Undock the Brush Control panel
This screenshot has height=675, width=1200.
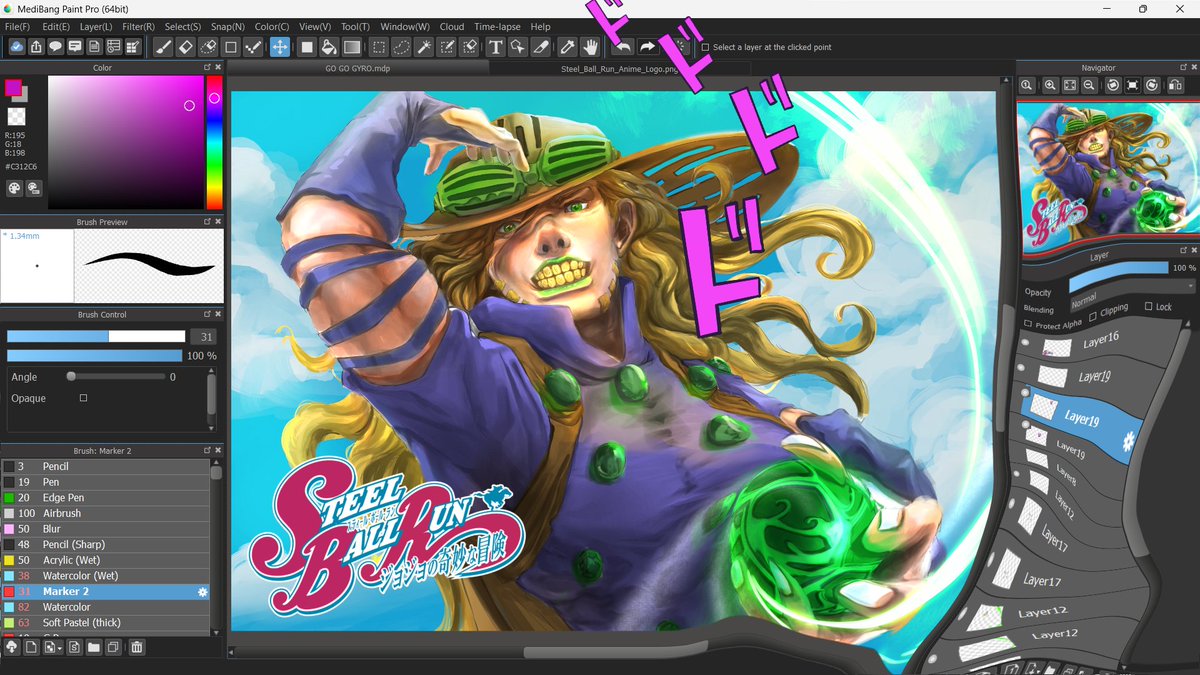207,315
